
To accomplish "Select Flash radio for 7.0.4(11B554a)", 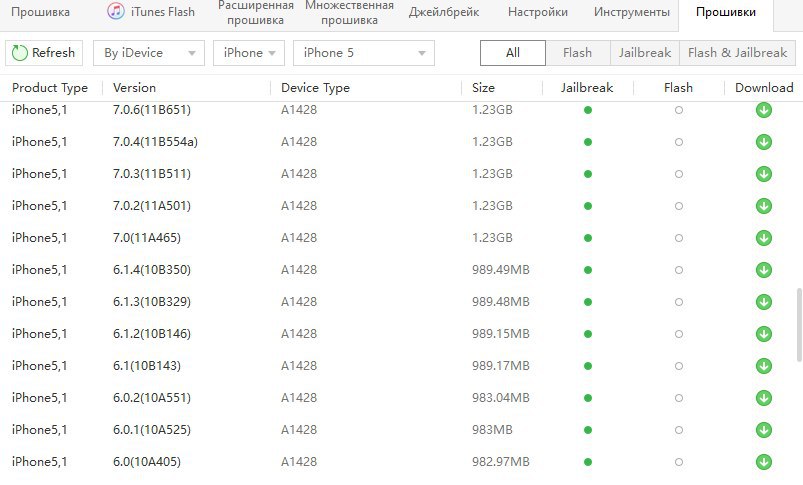I will coord(679,142).
